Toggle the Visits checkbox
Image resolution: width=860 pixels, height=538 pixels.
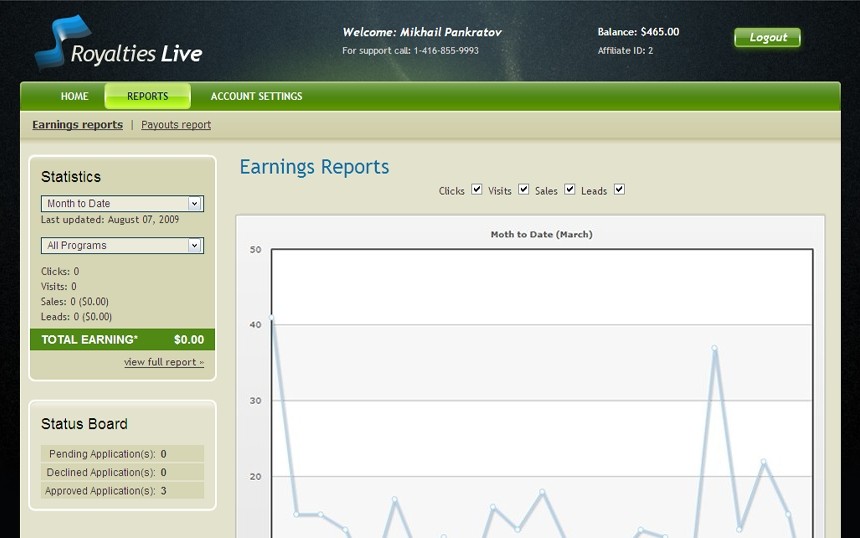[524, 189]
